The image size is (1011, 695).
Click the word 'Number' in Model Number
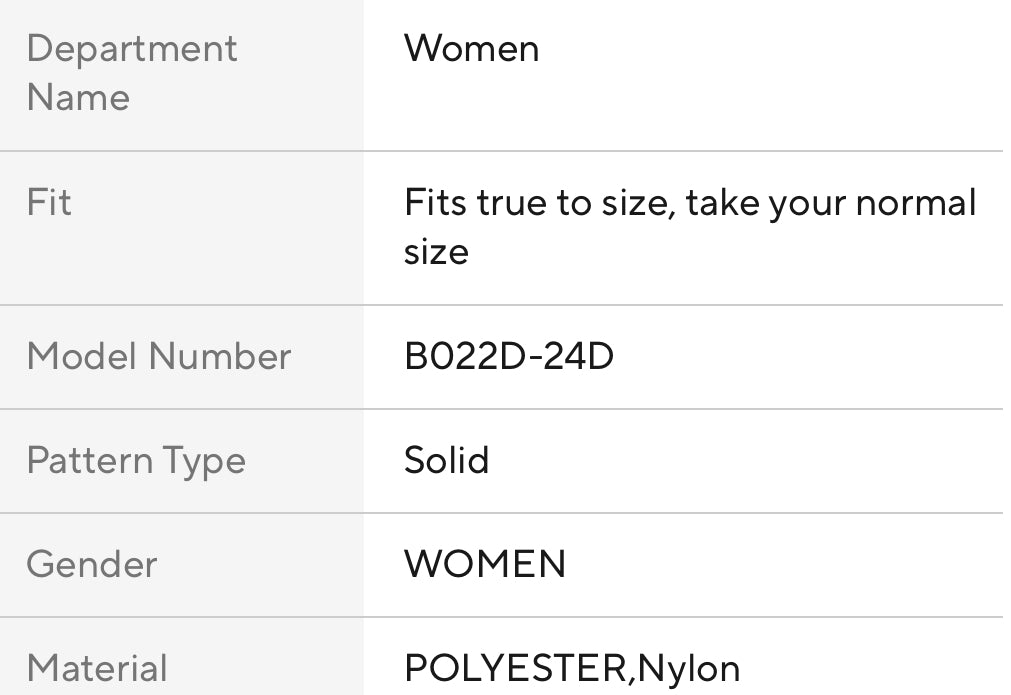220,356
